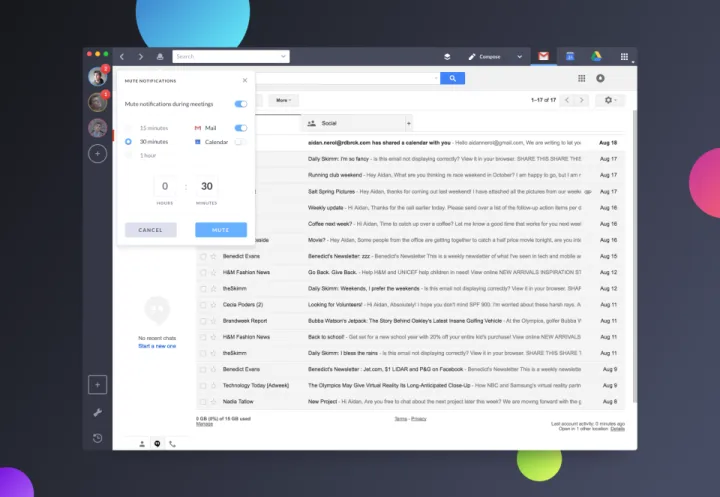Switch to the Google Calendar app tab

(x=570, y=56)
